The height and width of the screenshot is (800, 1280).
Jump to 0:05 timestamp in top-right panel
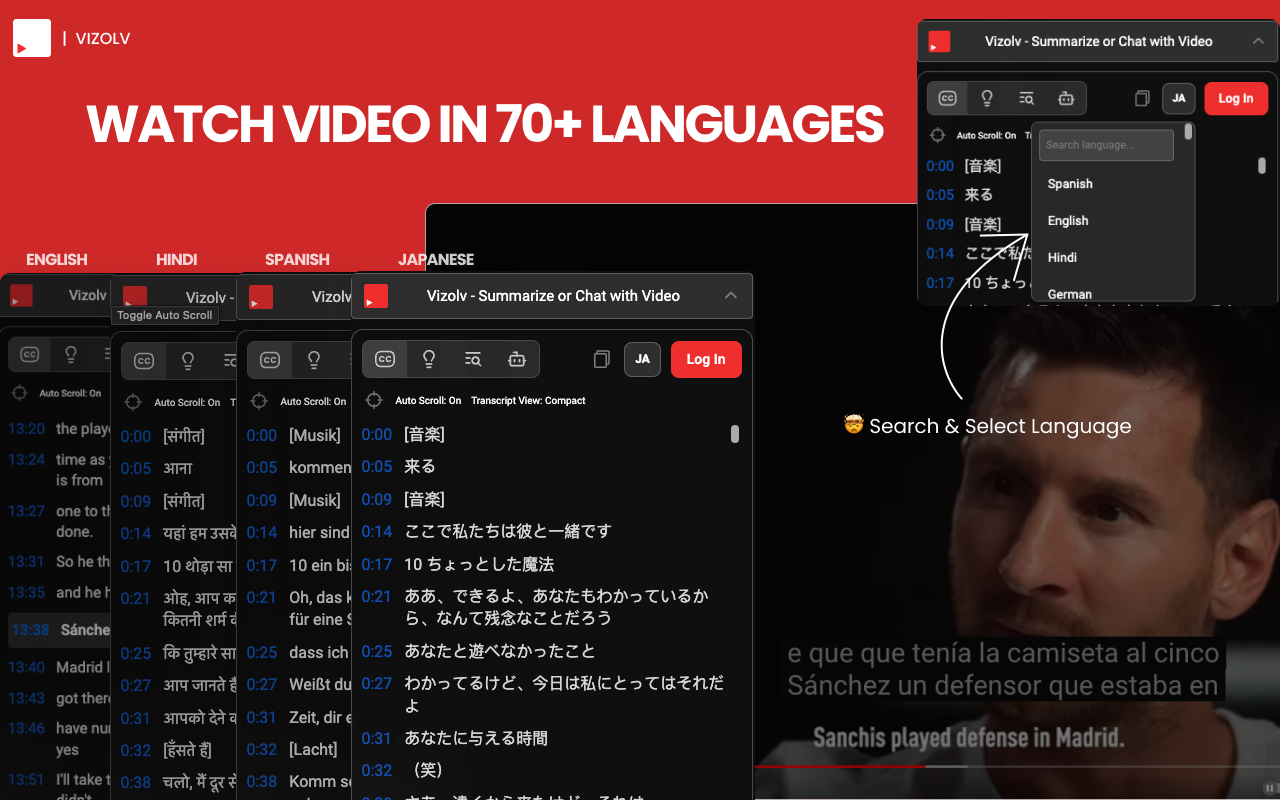point(940,195)
